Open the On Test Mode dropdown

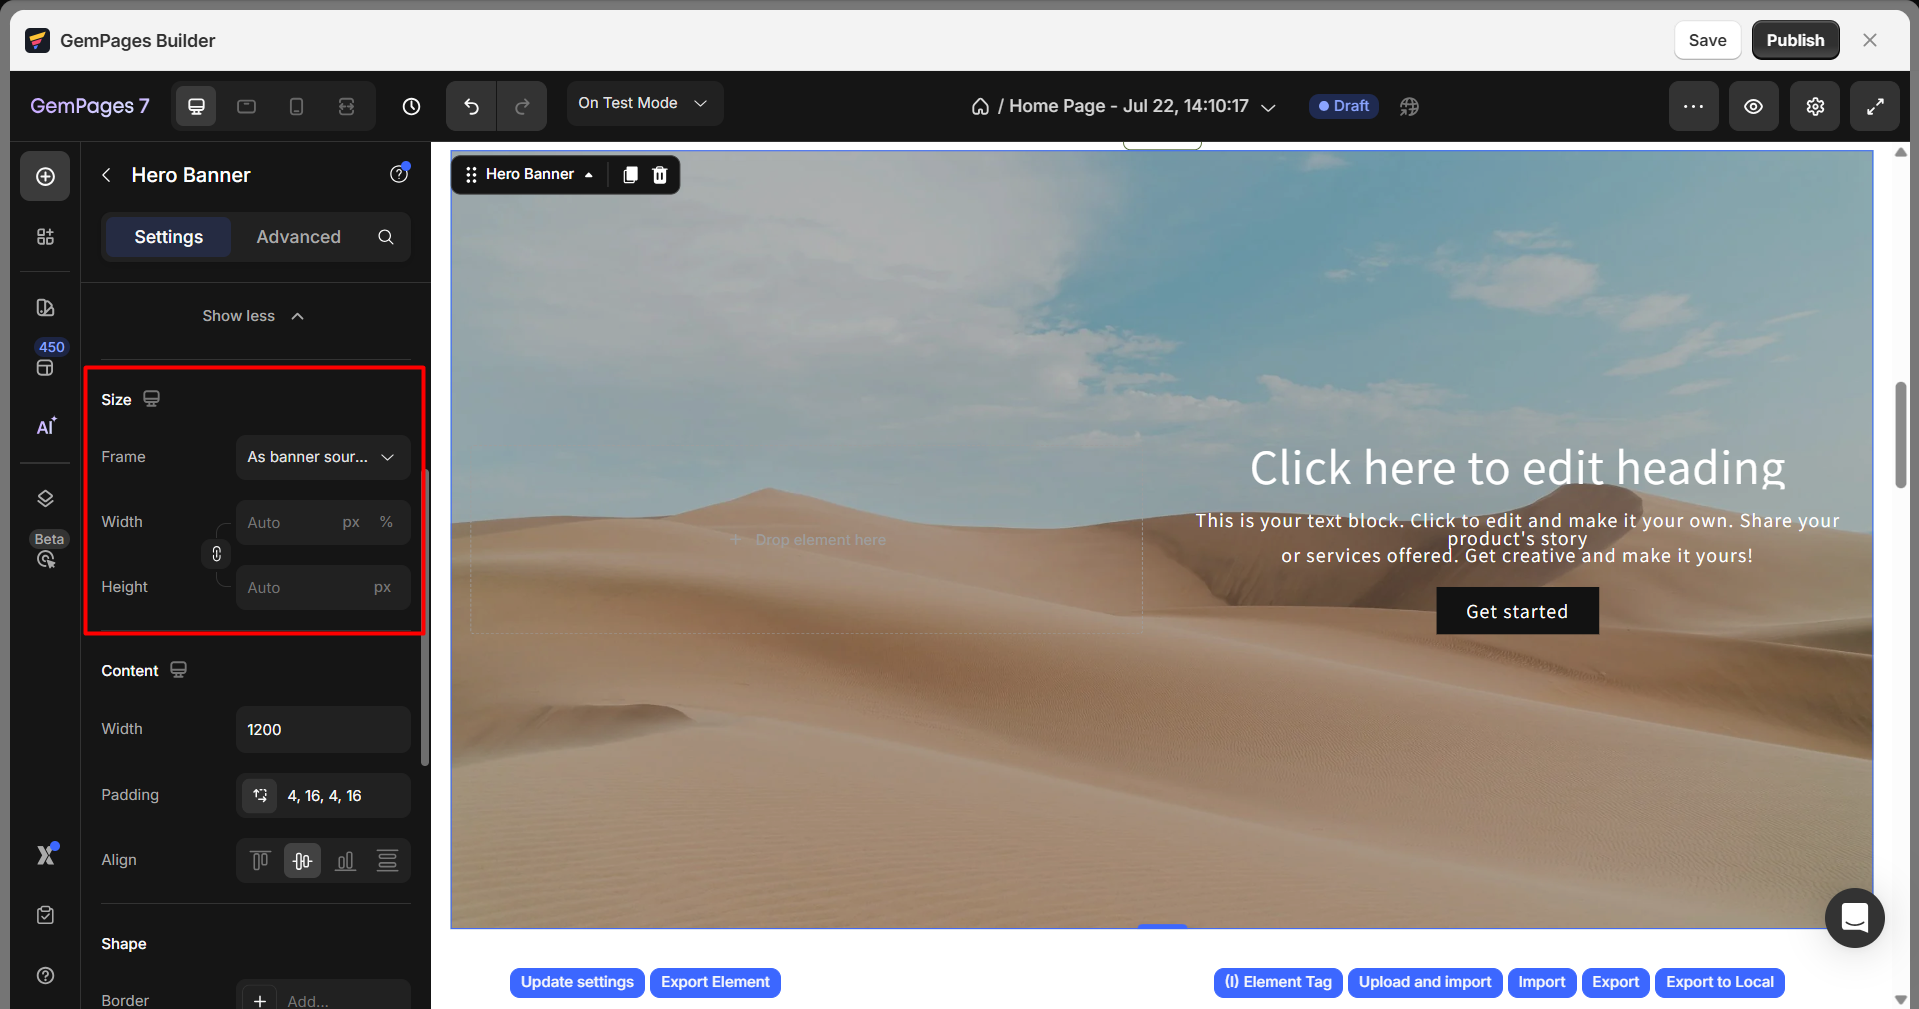(645, 103)
